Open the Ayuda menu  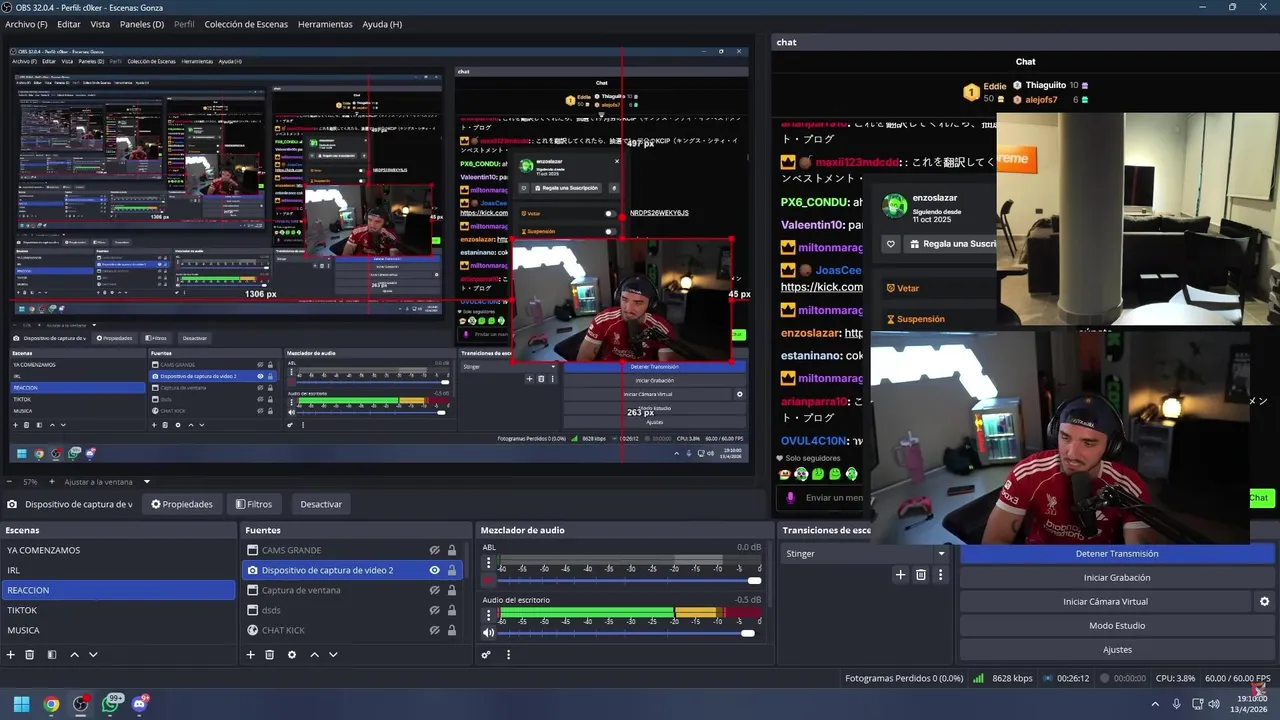(x=382, y=24)
